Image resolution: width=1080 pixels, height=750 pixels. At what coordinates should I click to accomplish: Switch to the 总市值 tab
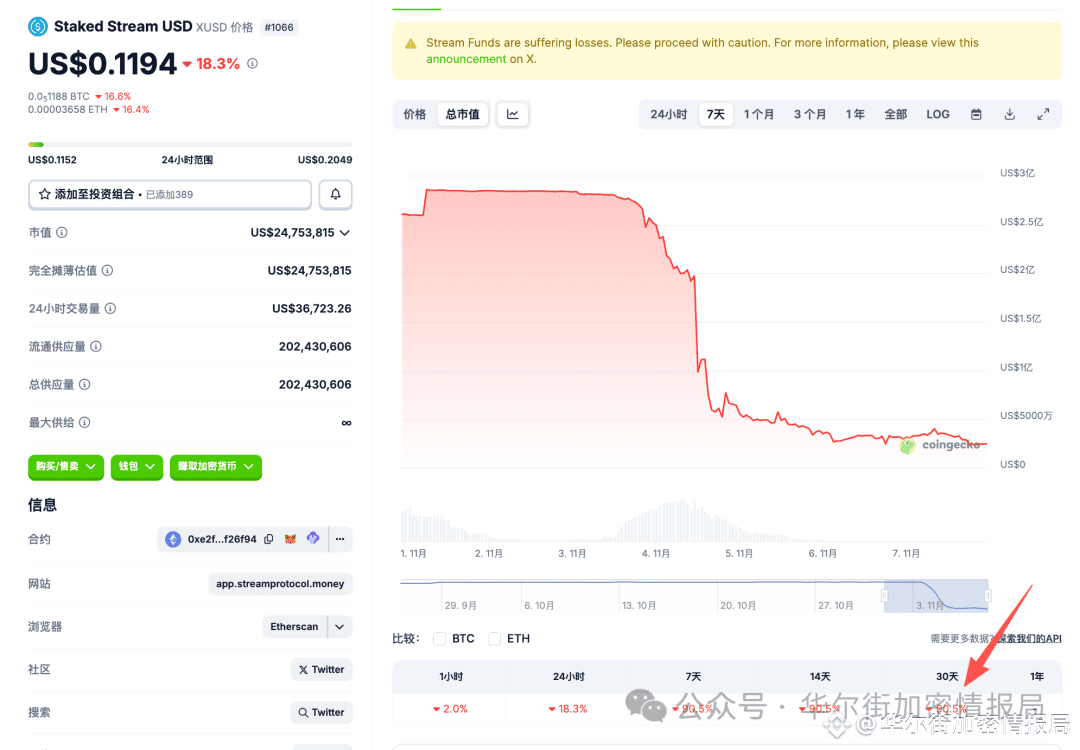(462, 114)
